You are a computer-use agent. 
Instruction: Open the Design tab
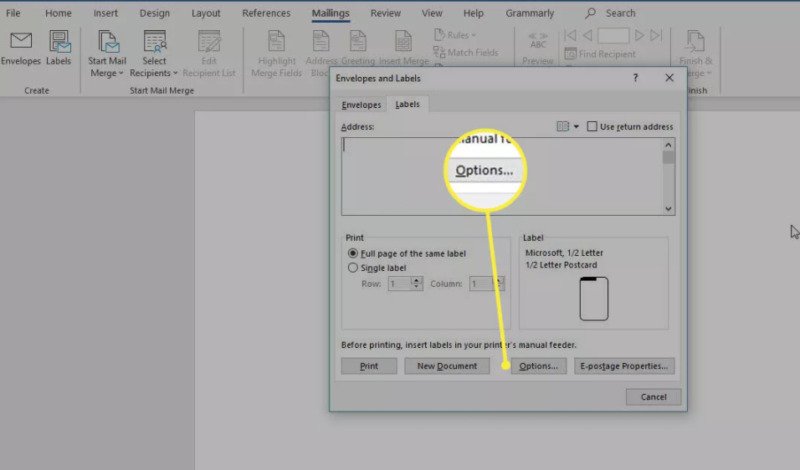pos(155,13)
